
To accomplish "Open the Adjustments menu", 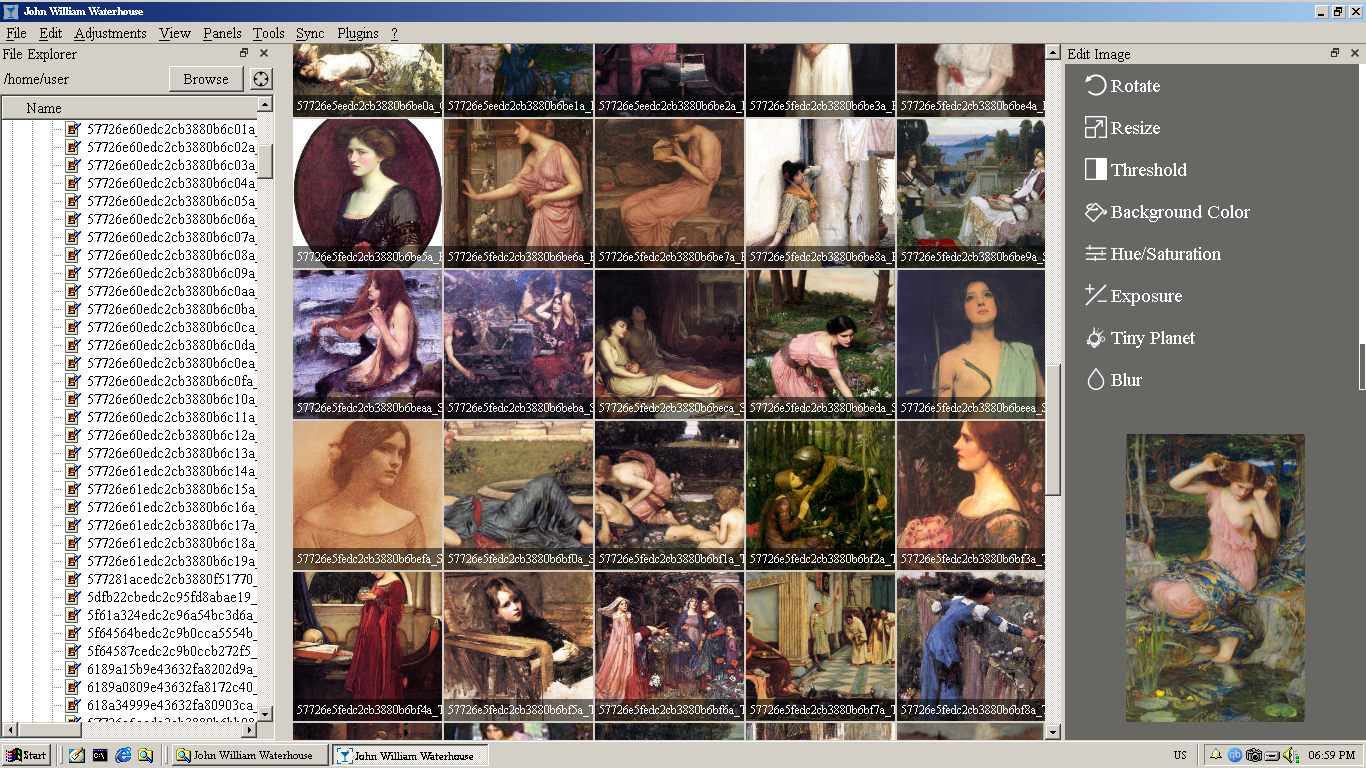I will (x=110, y=33).
